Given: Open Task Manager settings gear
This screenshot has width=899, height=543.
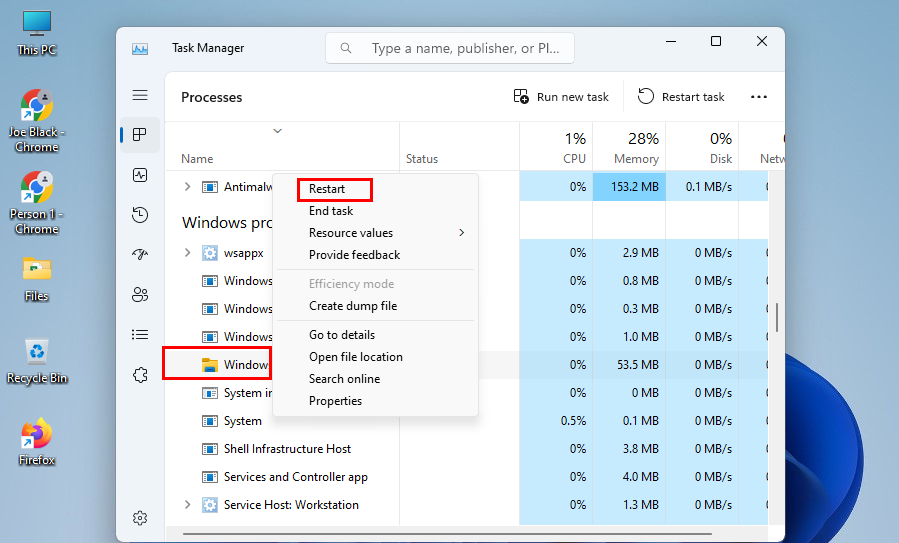Looking at the screenshot, I should pos(140,518).
